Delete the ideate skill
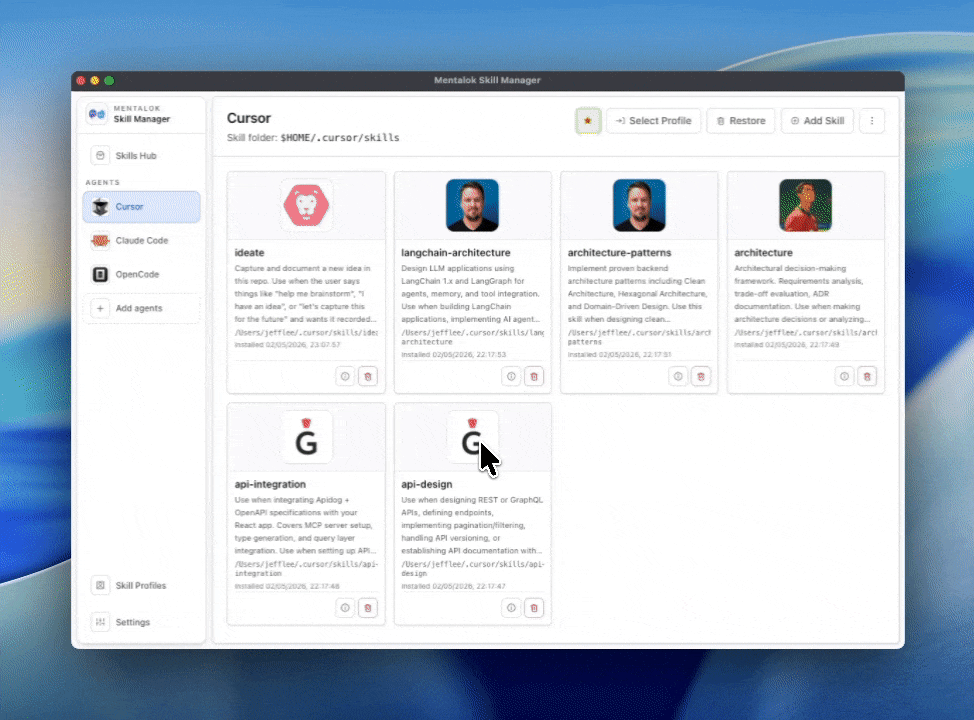 [368, 376]
